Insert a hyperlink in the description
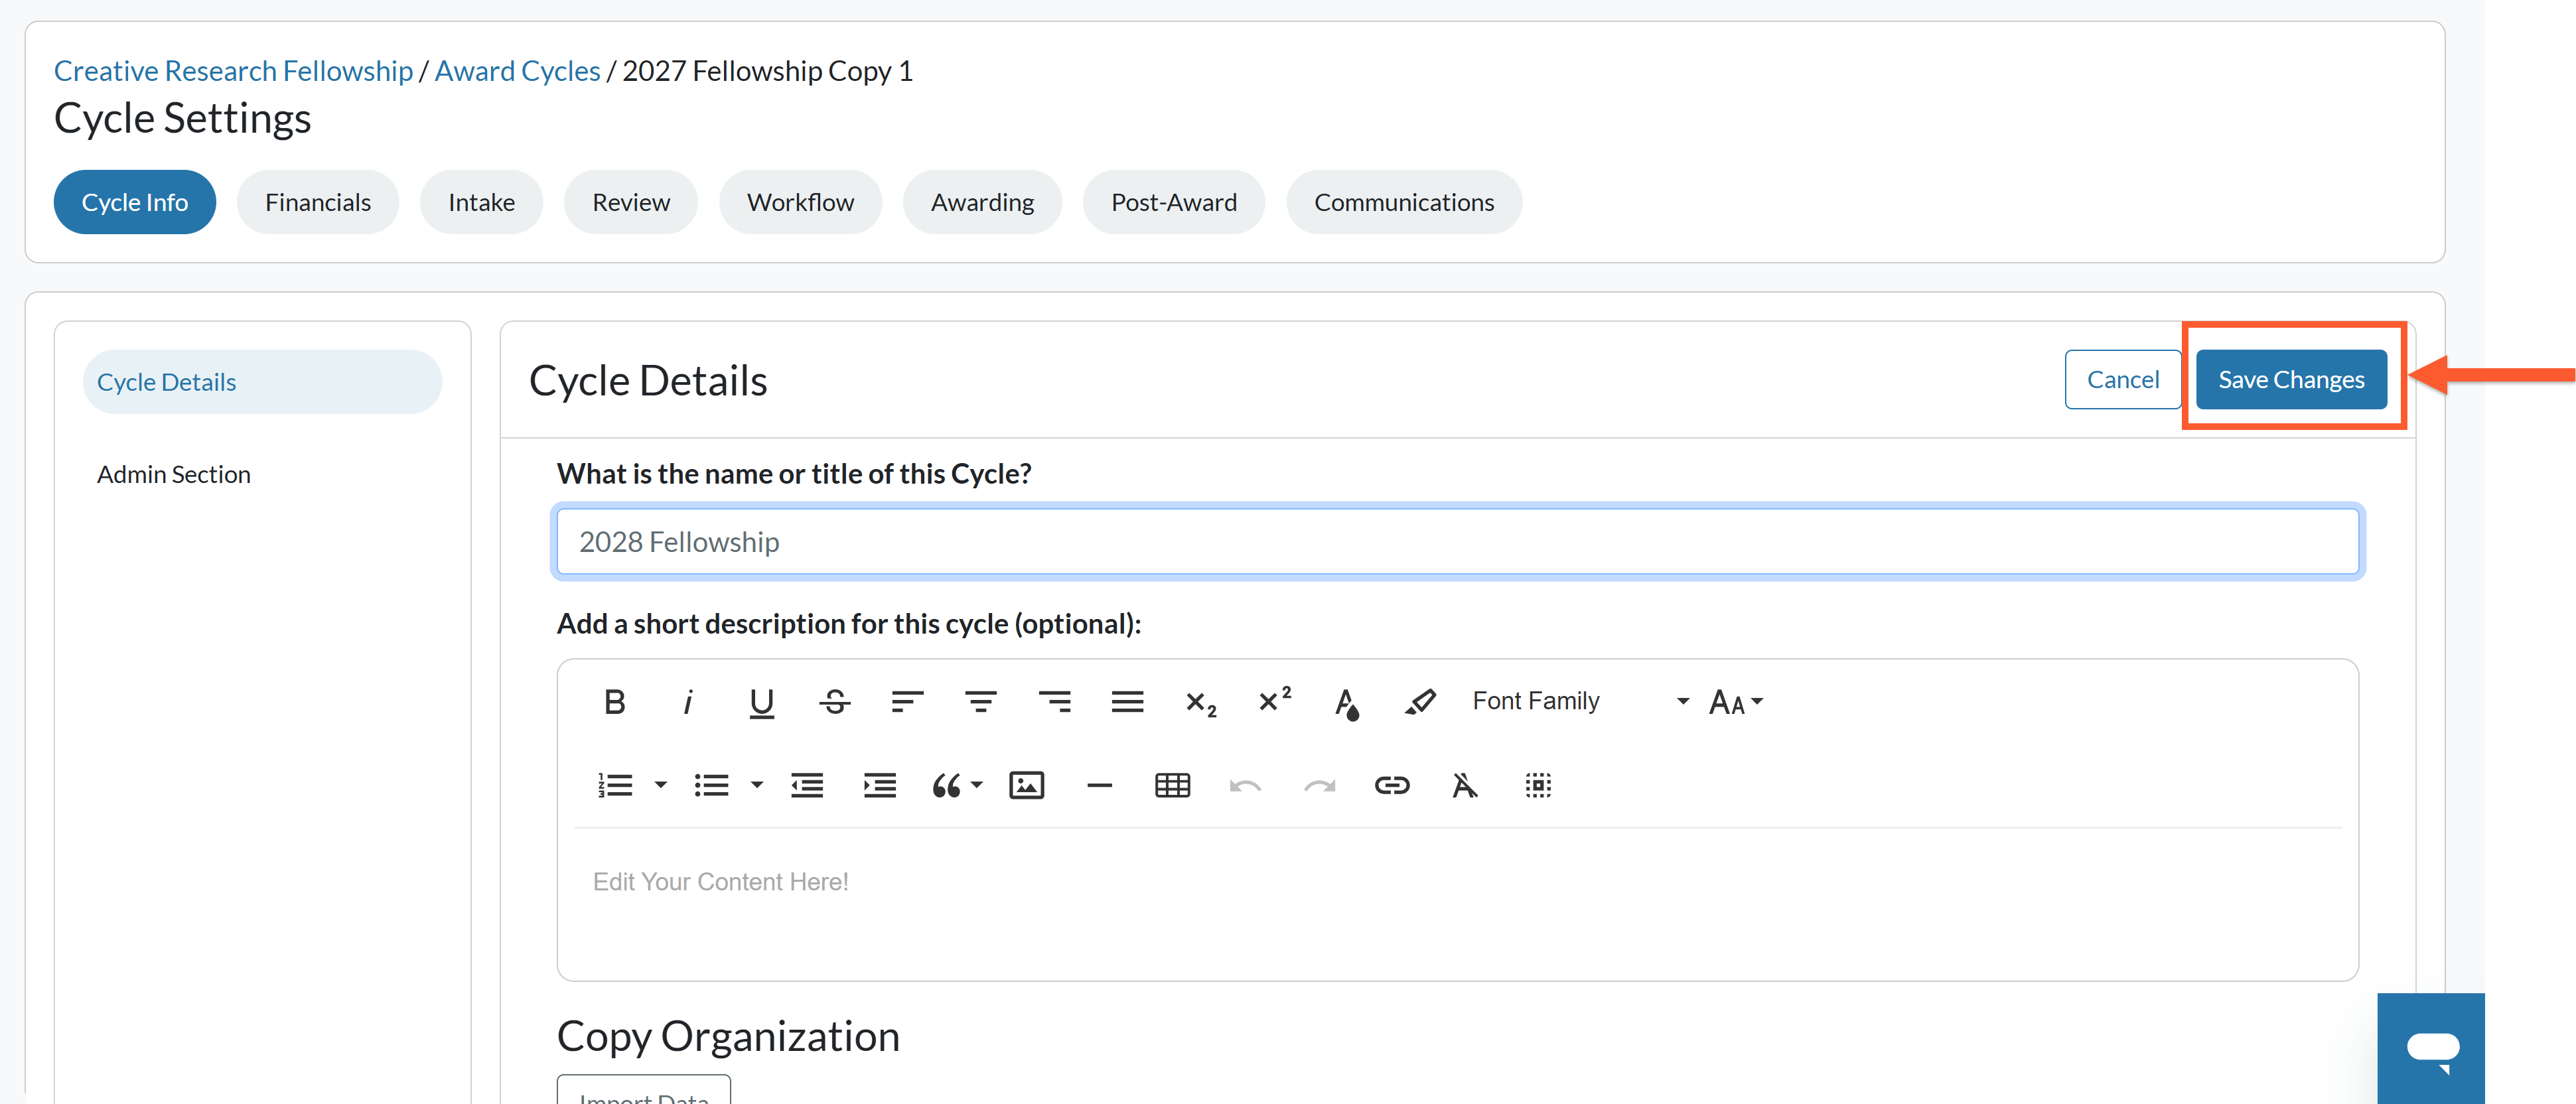This screenshot has height=1104, width=2576. pos(1392,786)
